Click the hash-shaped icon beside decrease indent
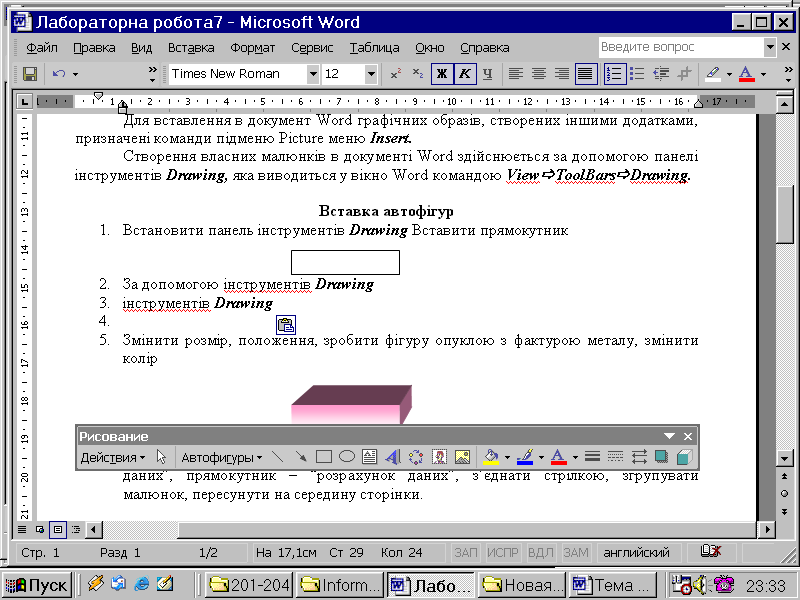800x600 pixels. (684, 74)
